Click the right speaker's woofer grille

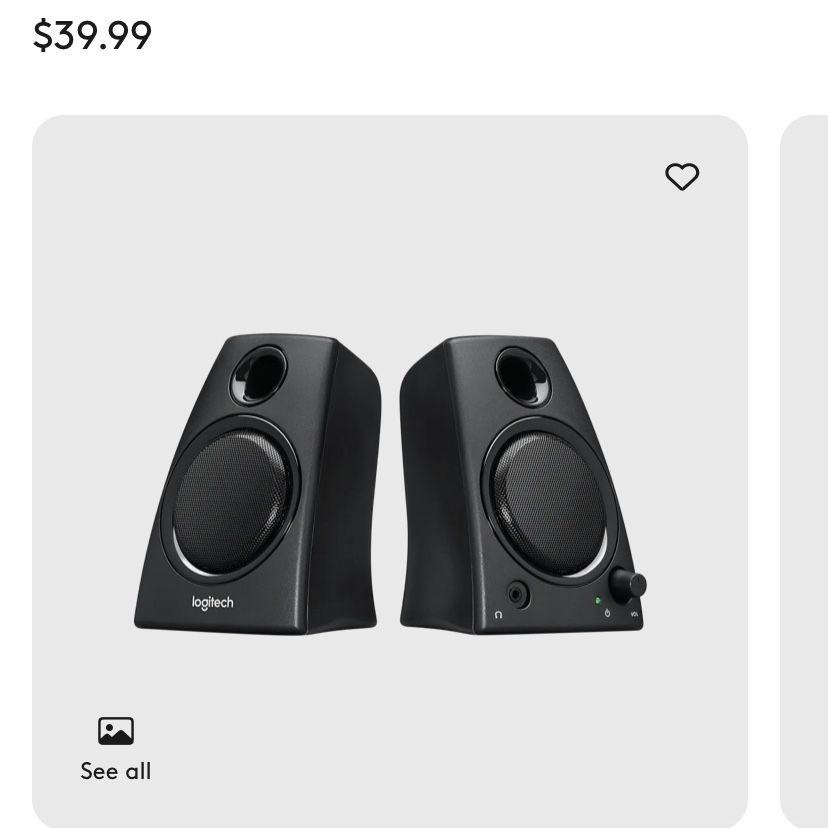coord(549,503)
